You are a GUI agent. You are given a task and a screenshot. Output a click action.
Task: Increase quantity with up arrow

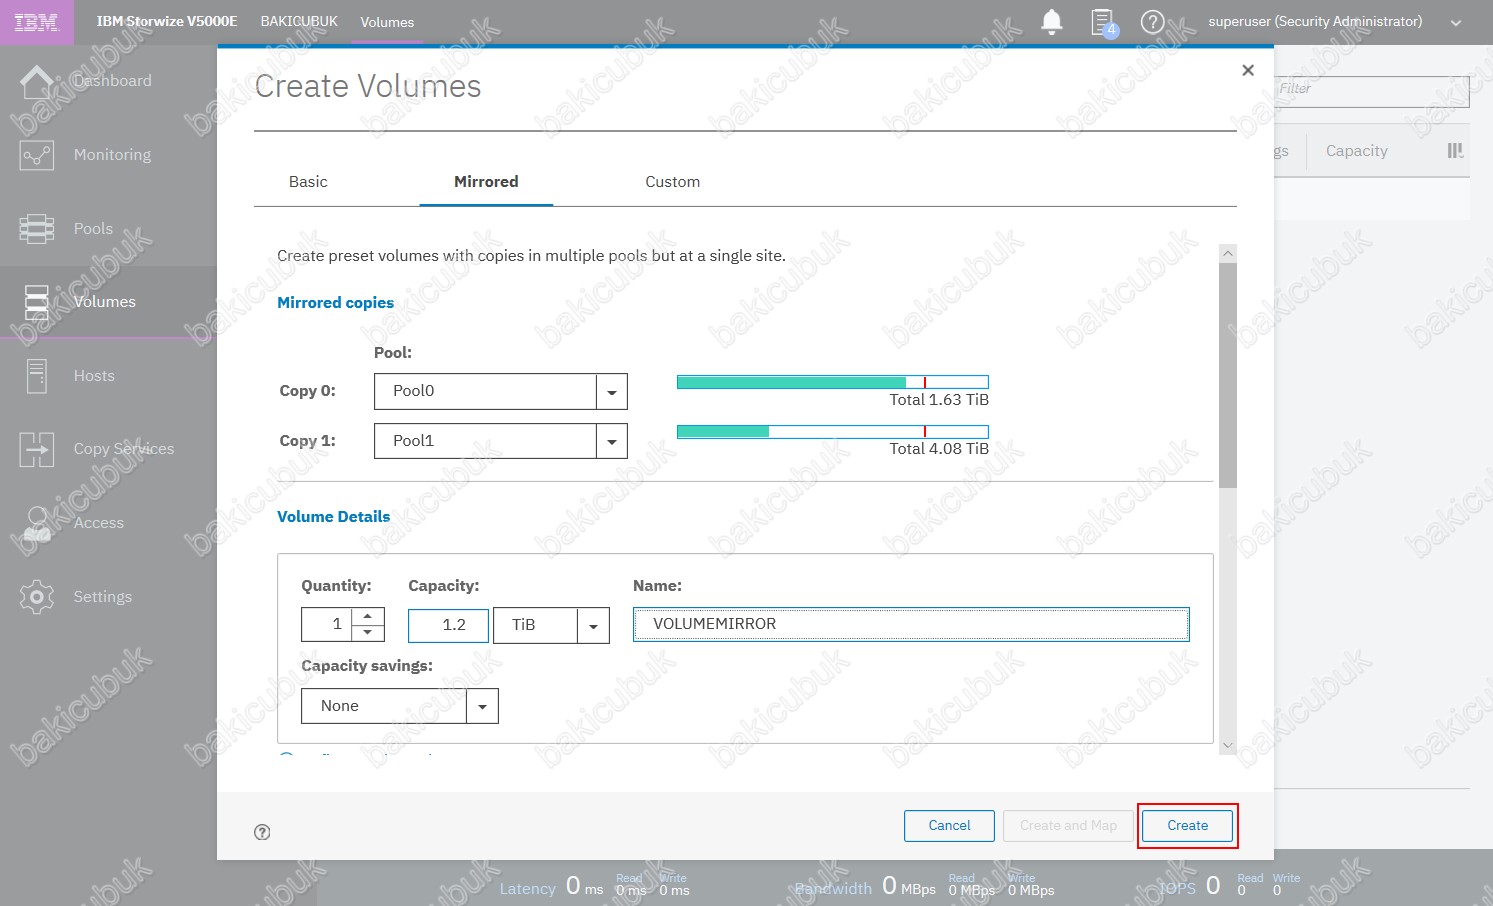[x=368, y=616]
